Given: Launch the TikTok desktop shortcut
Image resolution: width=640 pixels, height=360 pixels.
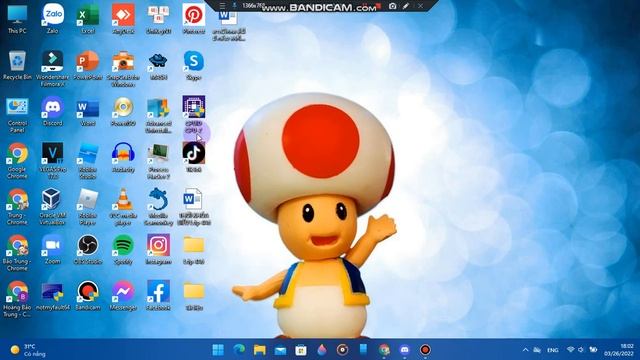Looking at the screenshot, I should point(194,158).
